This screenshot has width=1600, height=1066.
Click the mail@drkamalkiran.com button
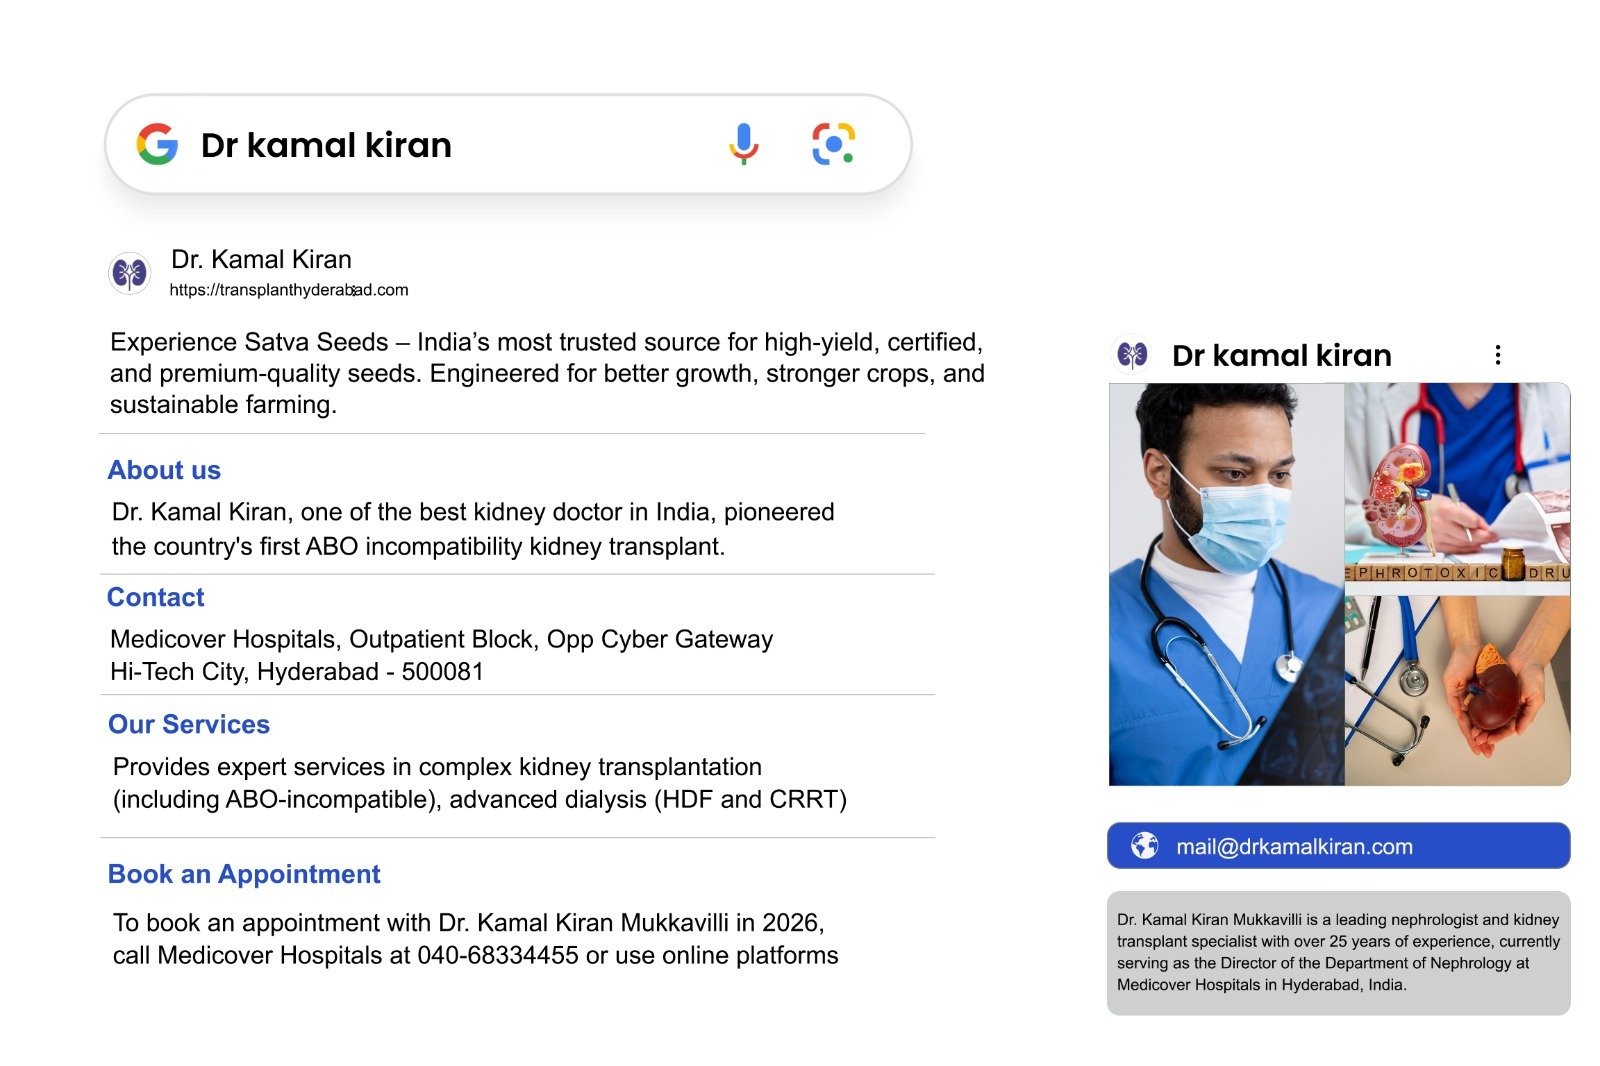(1338, 846)
